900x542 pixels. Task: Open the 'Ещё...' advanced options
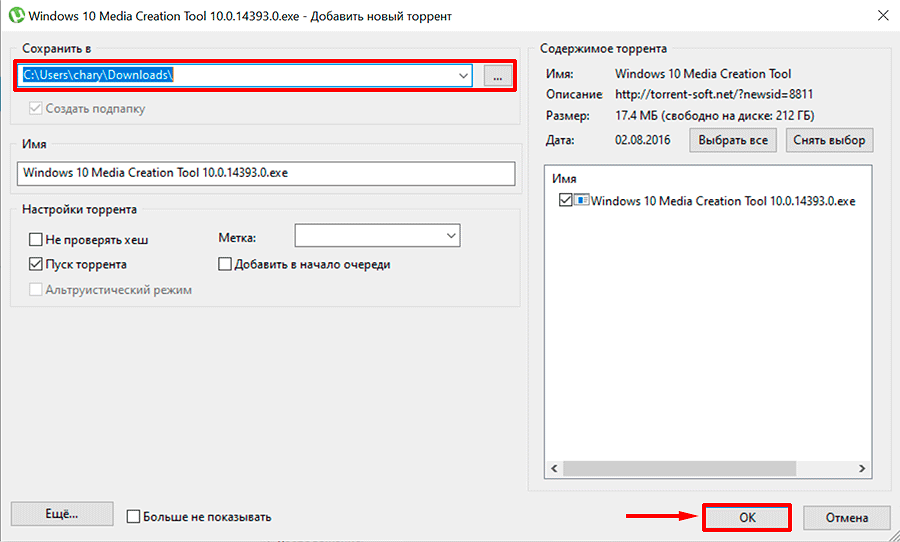click(x=62, y=514)
